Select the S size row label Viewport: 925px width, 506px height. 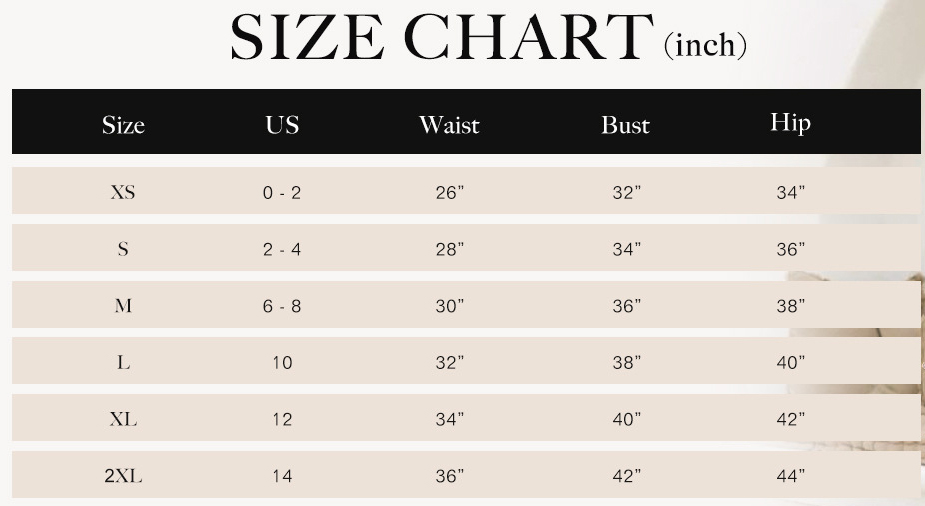(x=123, y=249)
